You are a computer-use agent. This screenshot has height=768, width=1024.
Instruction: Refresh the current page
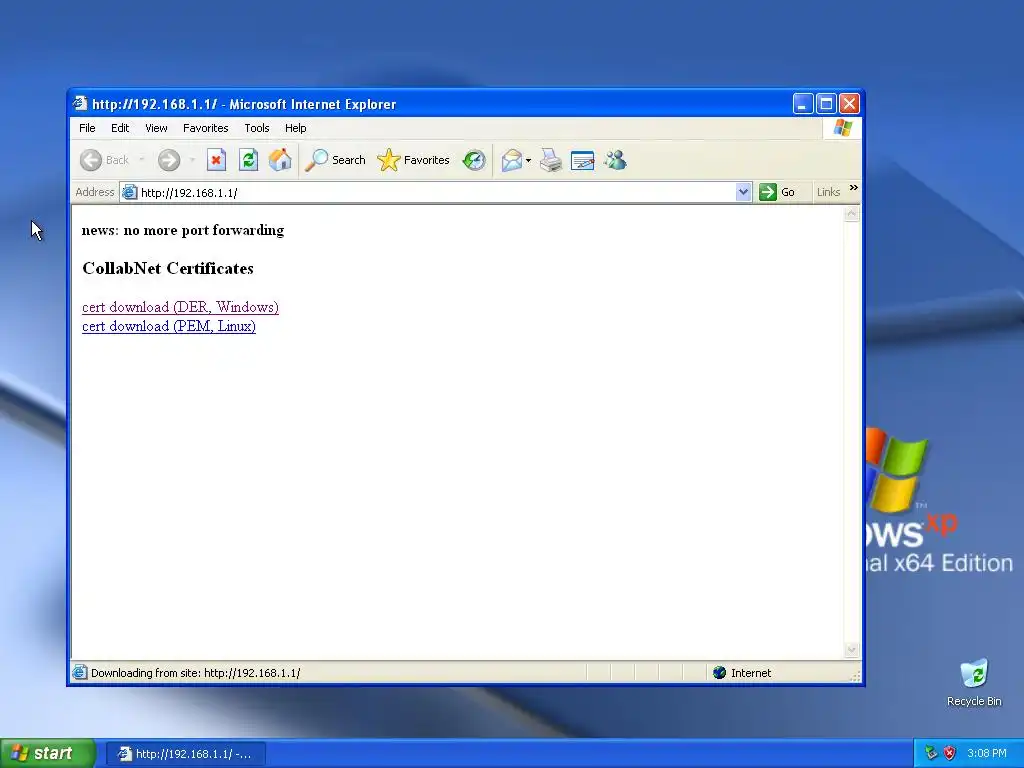click(x=248, y=160)
